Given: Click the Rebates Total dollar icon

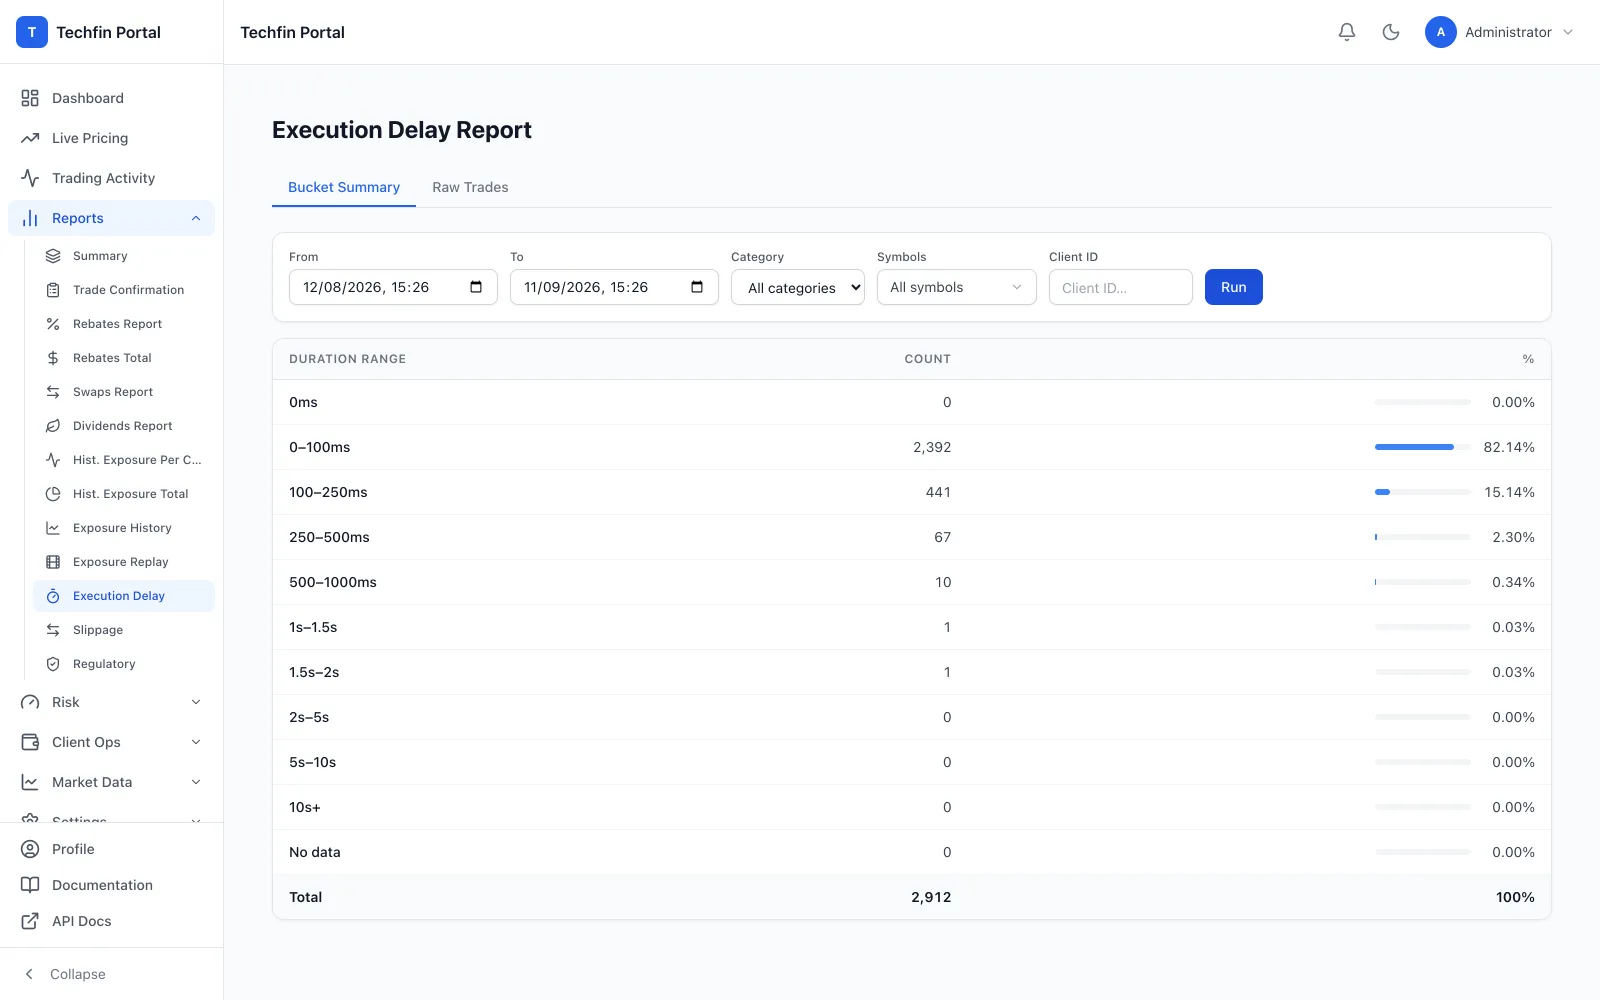Looking at the screenshot, I should tap(53, 358).
